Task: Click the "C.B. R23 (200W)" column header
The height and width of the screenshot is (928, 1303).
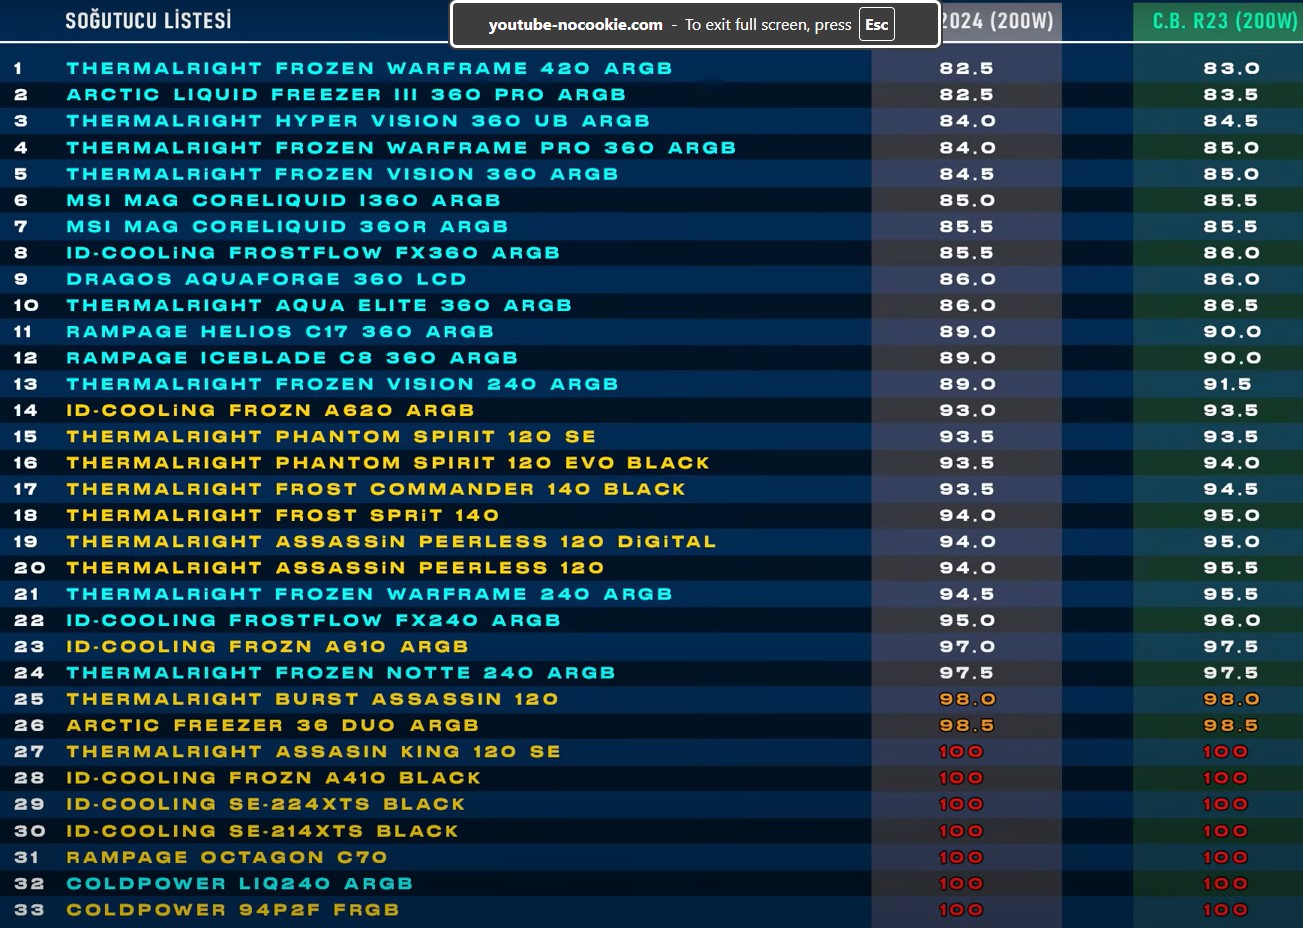Action: 1225,21
